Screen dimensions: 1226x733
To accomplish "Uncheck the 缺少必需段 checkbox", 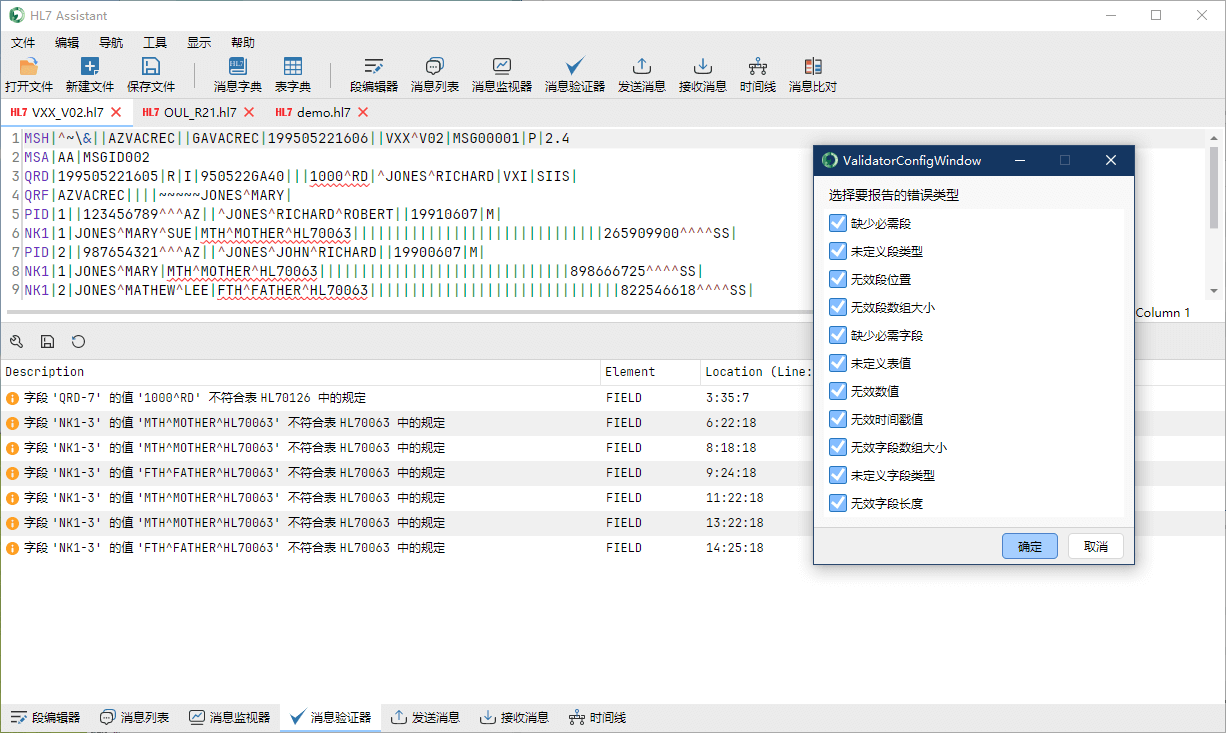I will 838,223.
